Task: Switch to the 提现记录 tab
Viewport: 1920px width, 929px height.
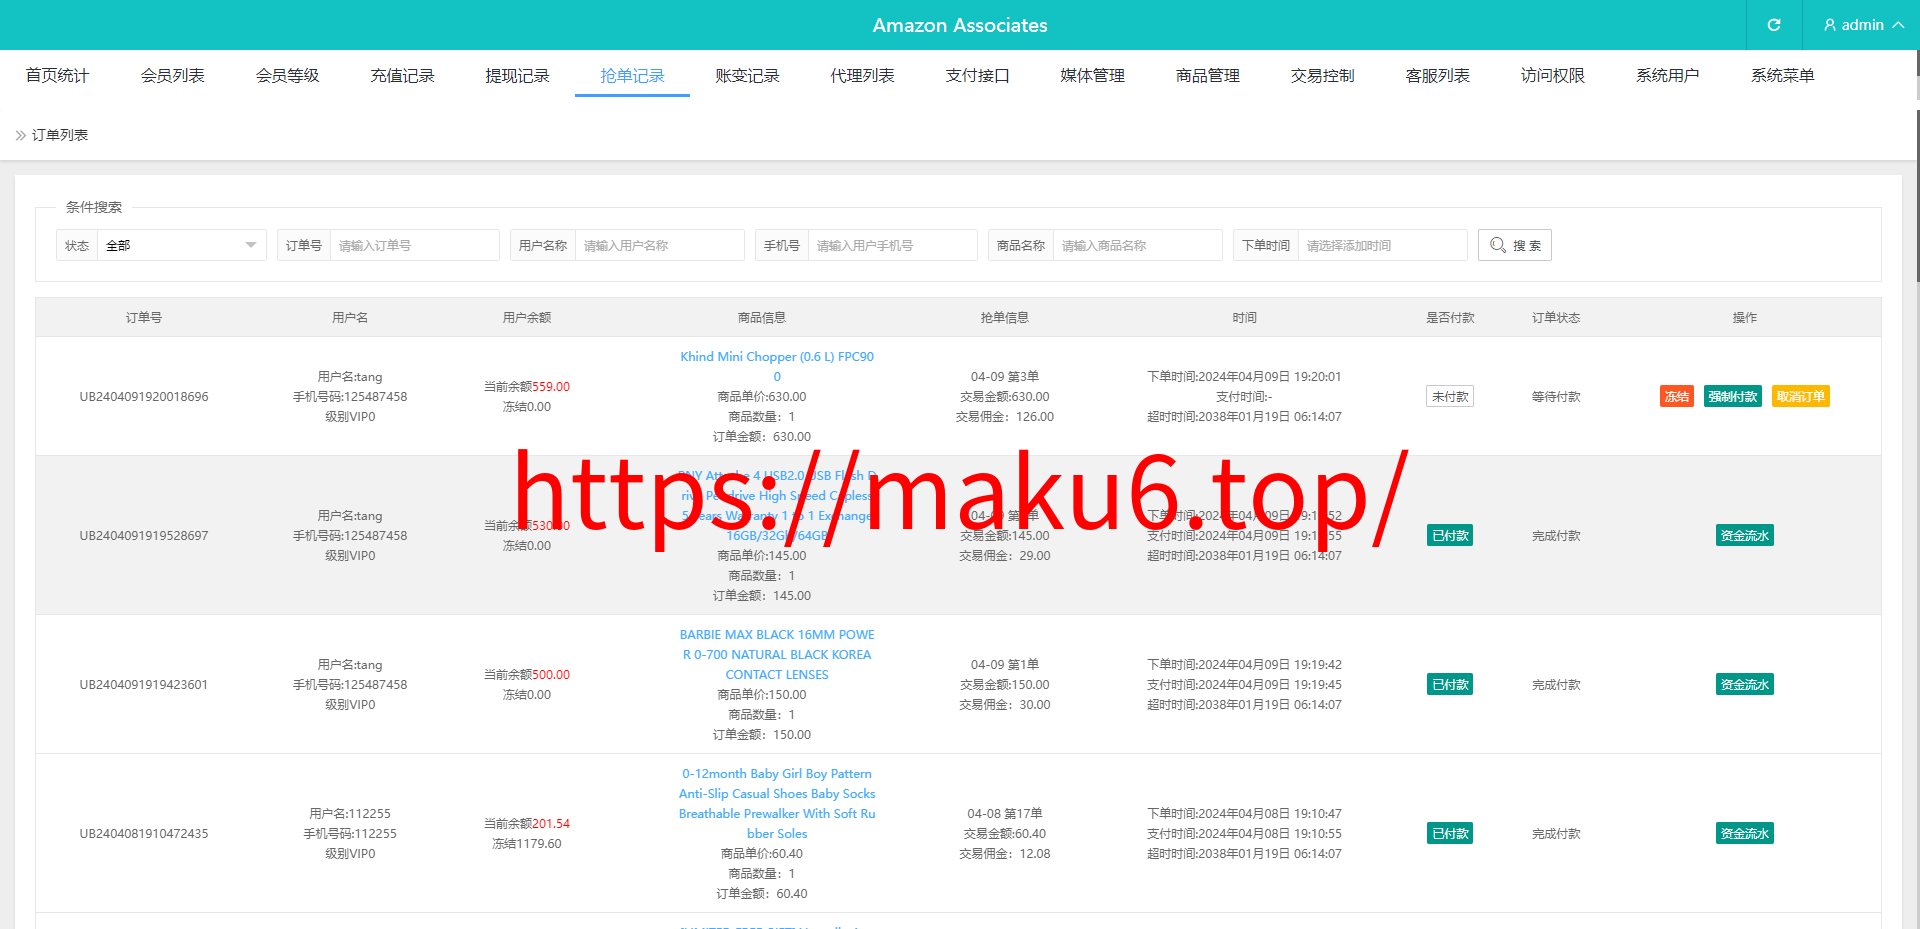Action: [517, 75]
